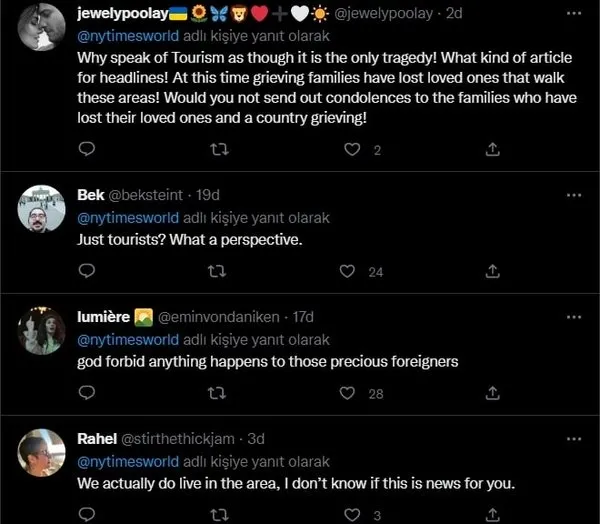Reply to jewelypoolay's tweet
600x524 pixels.
[x=87, y=149]
